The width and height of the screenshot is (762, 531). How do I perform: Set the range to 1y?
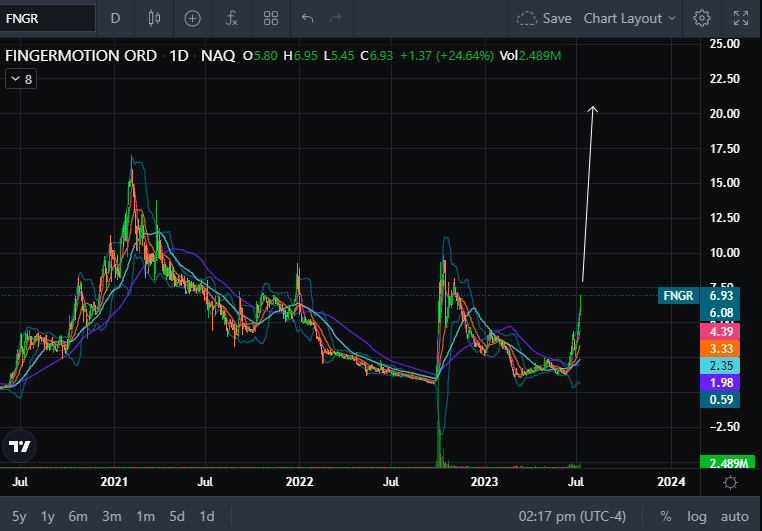[48, 516]
